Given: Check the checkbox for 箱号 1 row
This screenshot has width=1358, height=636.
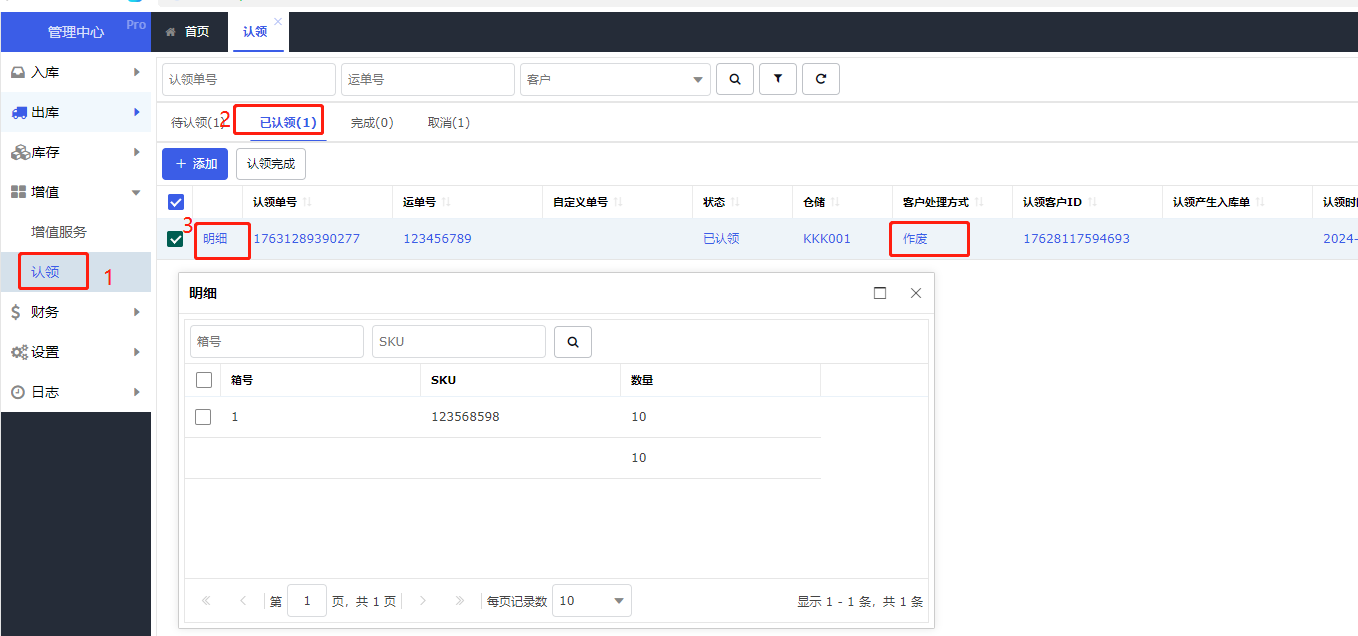Looking at the screenshot, I should point(203,417).
